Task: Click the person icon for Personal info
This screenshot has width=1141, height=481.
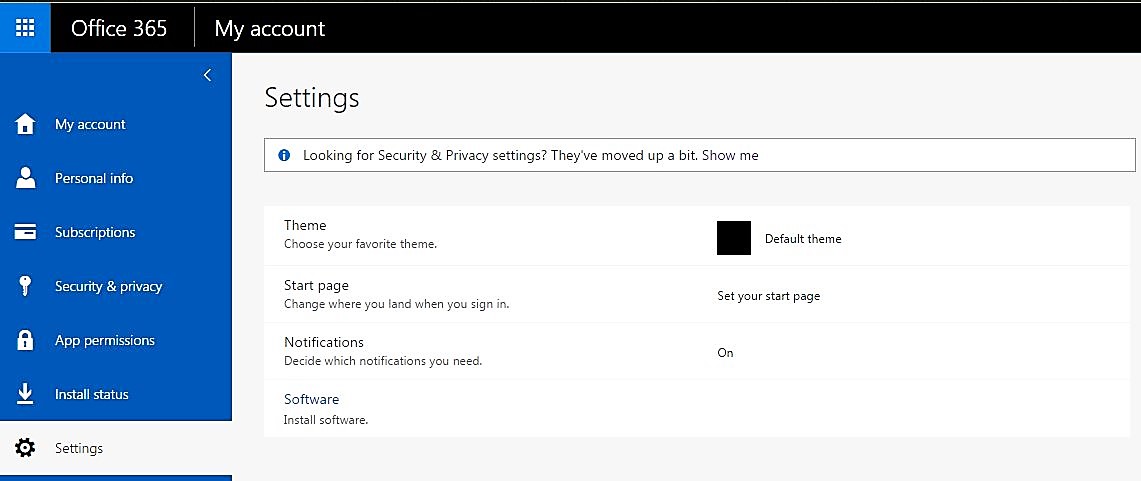Action: 25,178
